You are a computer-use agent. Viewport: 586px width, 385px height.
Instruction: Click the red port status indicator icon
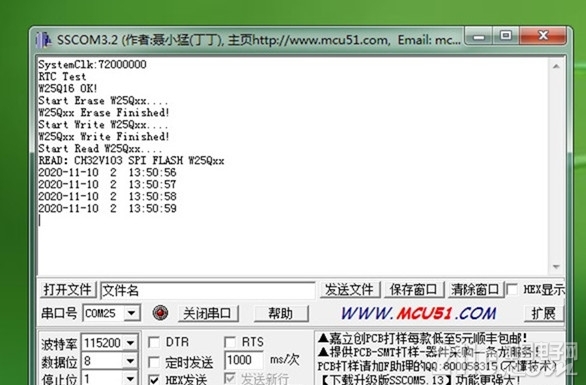[x=160, y=313]
